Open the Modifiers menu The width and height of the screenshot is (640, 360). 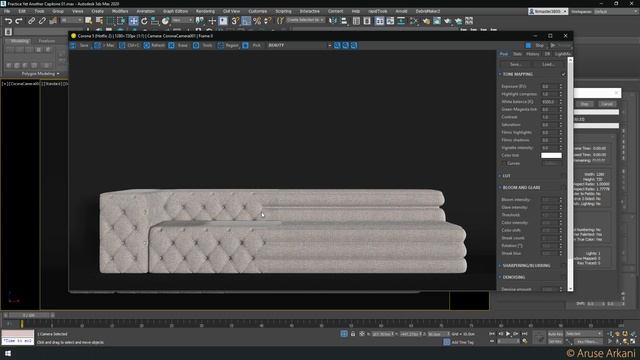(120, 11)
